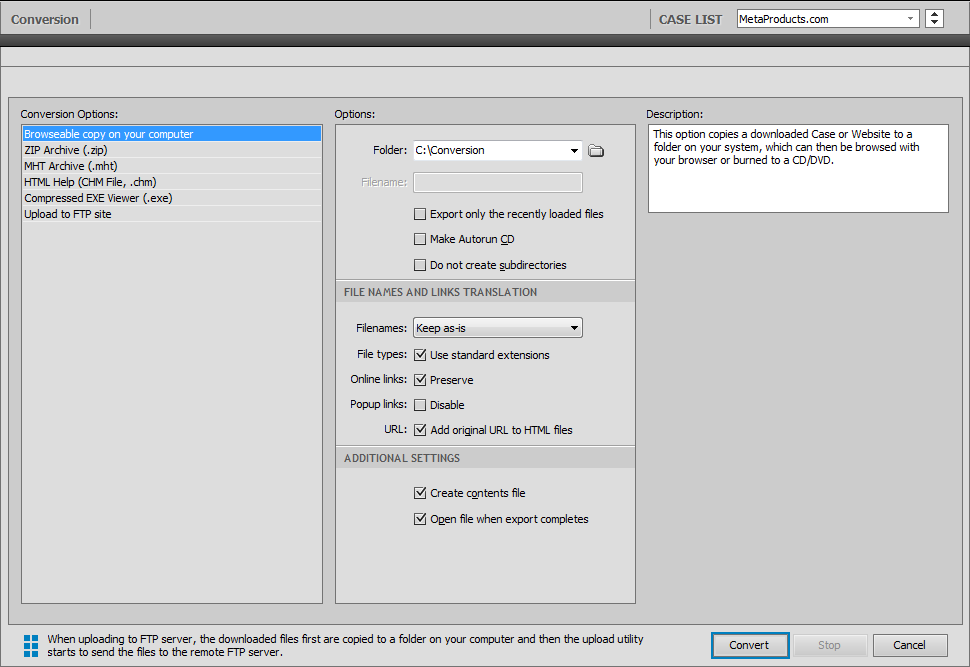Enable Export only recently loaded files
The image size is (970, 667).
(x=420, y=214)
